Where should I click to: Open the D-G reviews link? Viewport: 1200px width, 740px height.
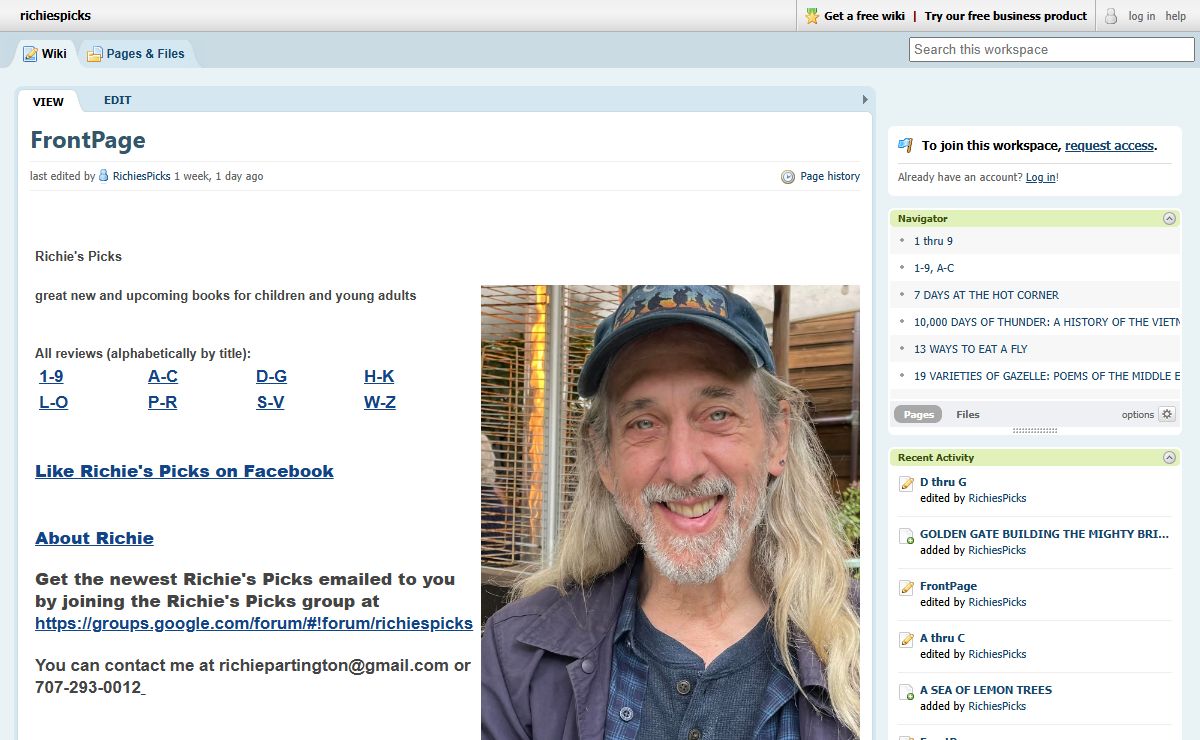tap(271, 376)
